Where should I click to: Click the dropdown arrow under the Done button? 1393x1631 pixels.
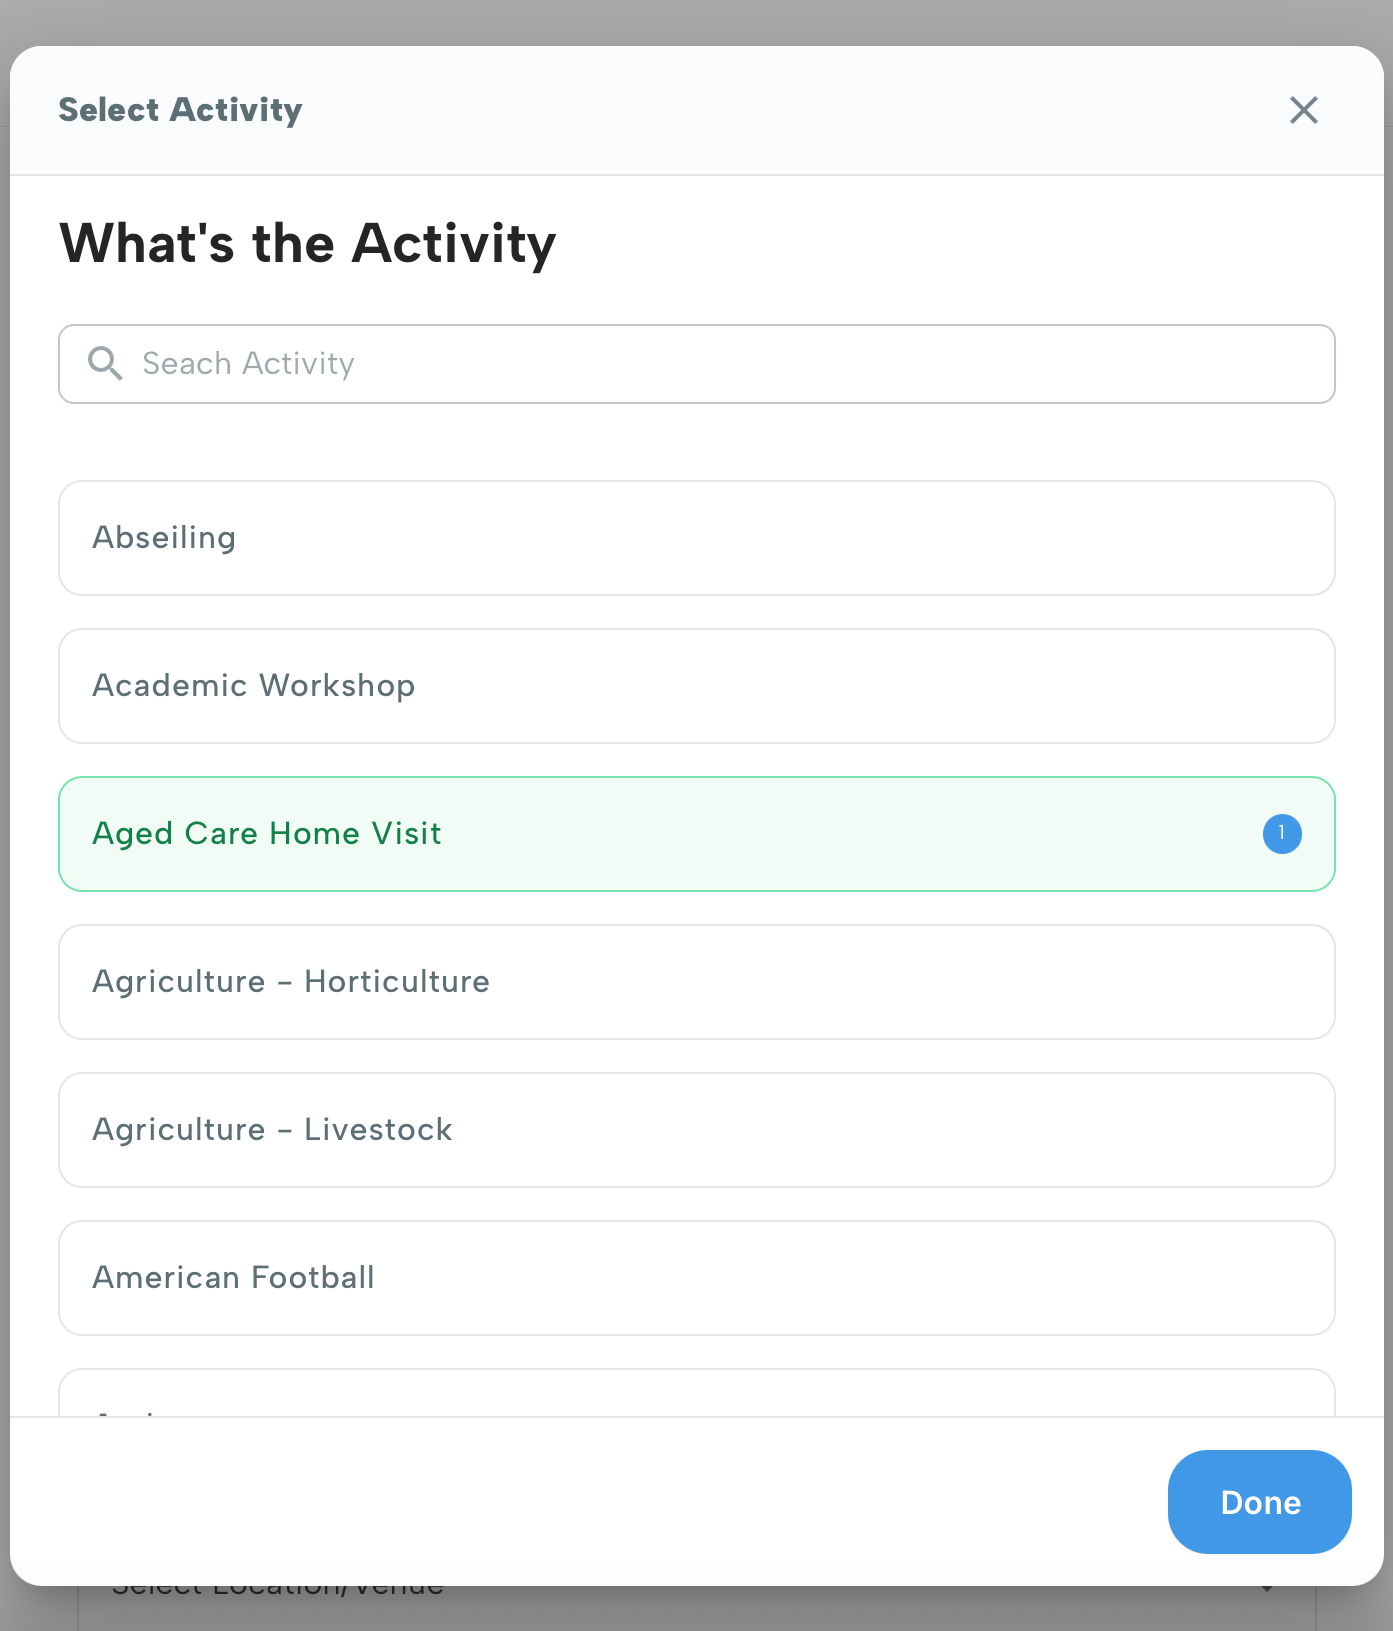tap(1267, 1592)
